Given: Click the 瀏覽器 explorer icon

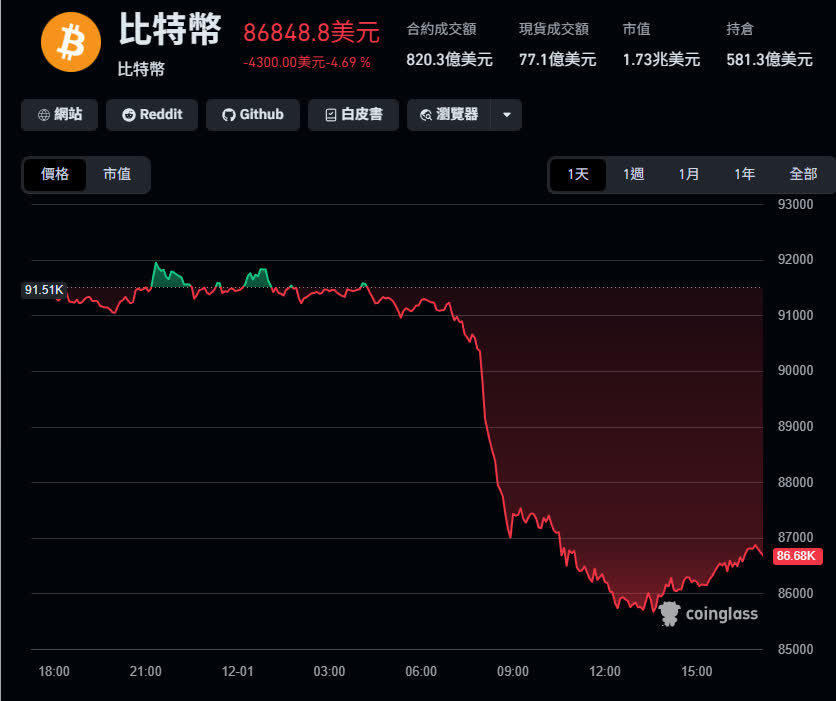Looking at the screenshot, I should [x=426, y=115].
